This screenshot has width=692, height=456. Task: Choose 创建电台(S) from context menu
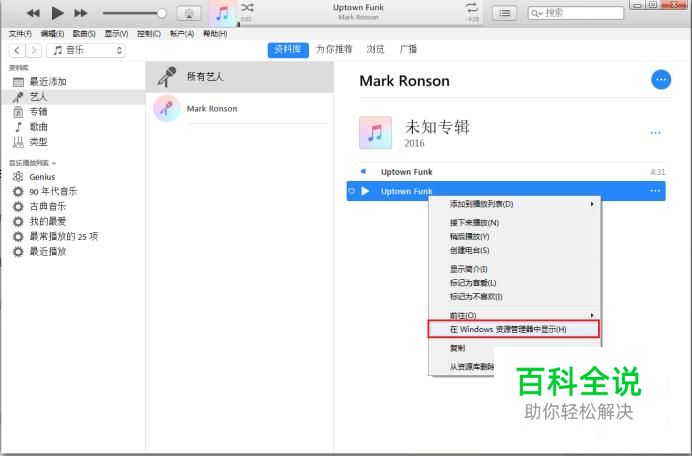515,250
